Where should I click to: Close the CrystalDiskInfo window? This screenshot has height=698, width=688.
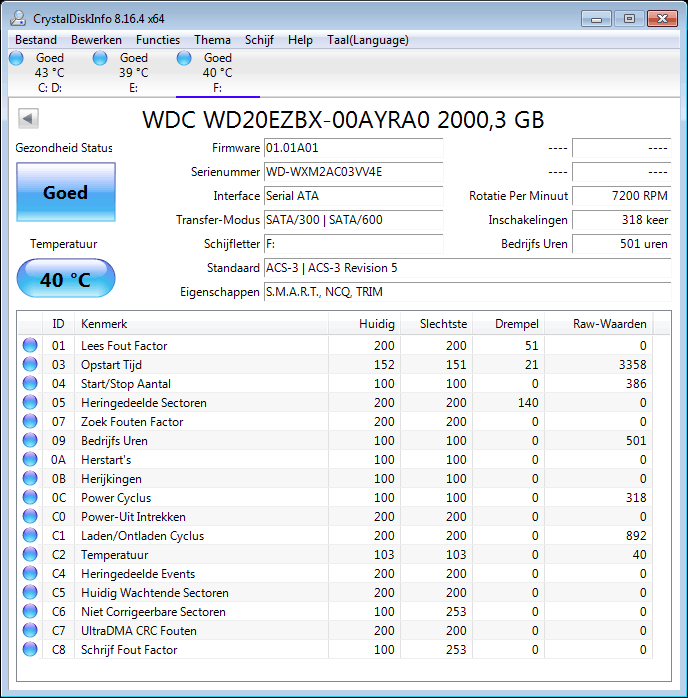tap(662, 19)
